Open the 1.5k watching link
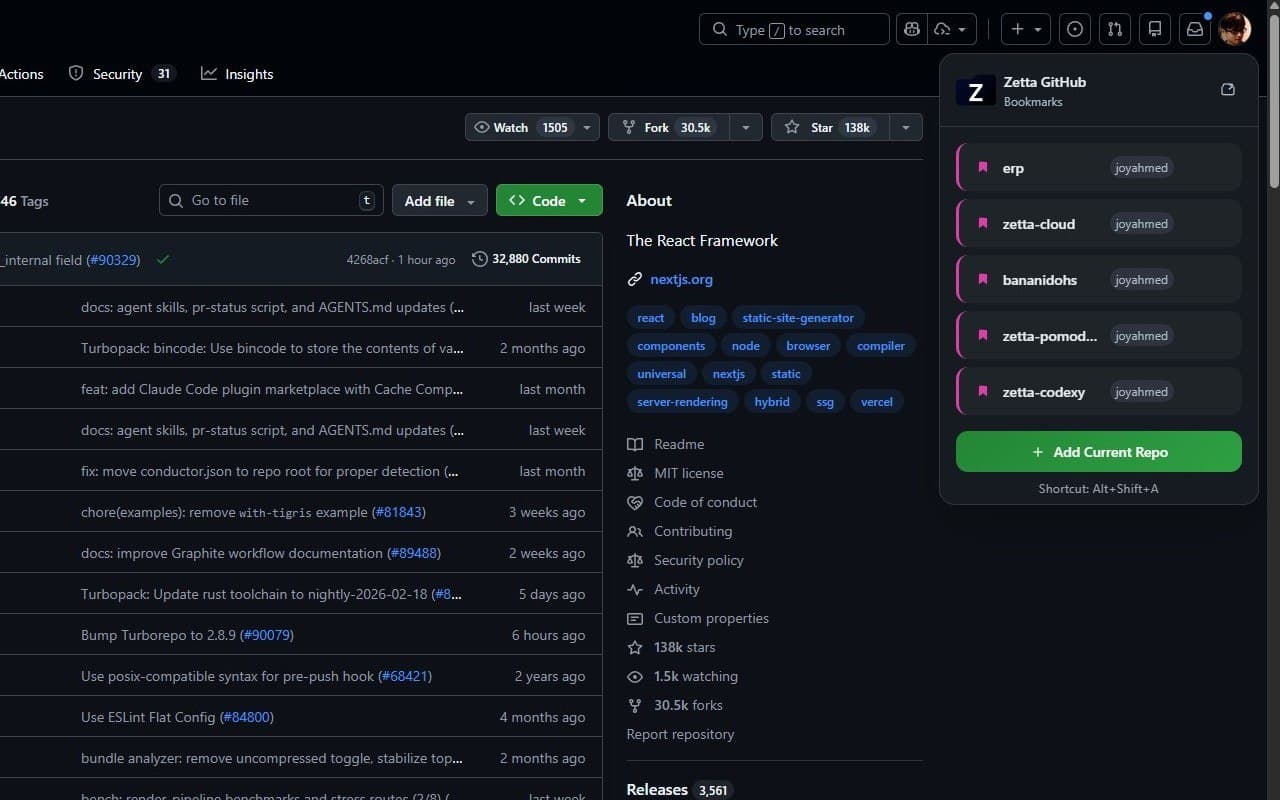 coord(696,676)
